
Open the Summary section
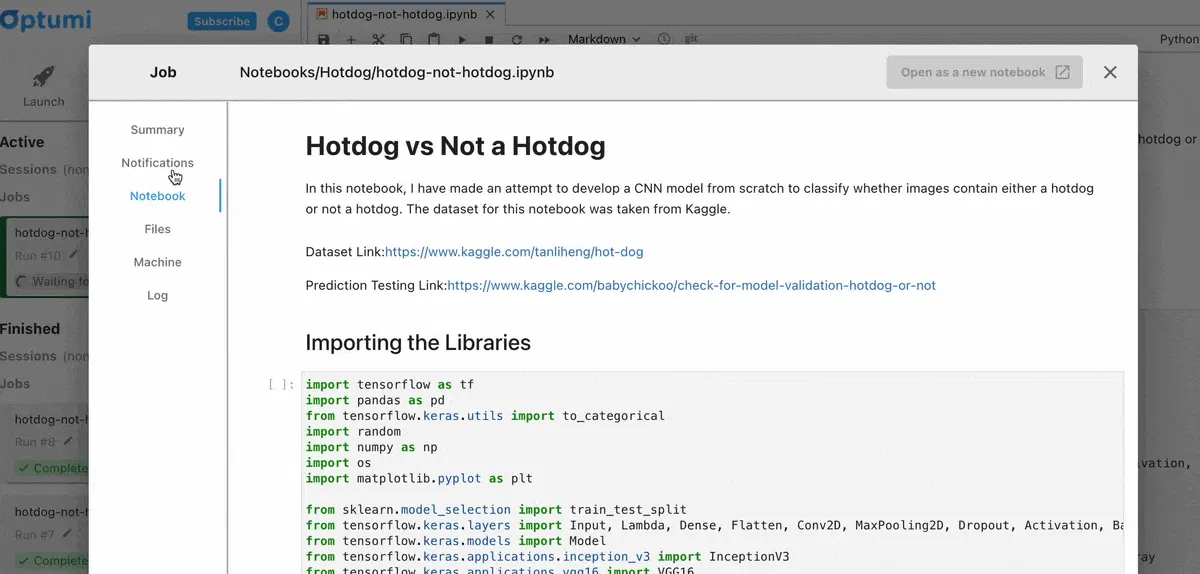[x=157, y=130]
